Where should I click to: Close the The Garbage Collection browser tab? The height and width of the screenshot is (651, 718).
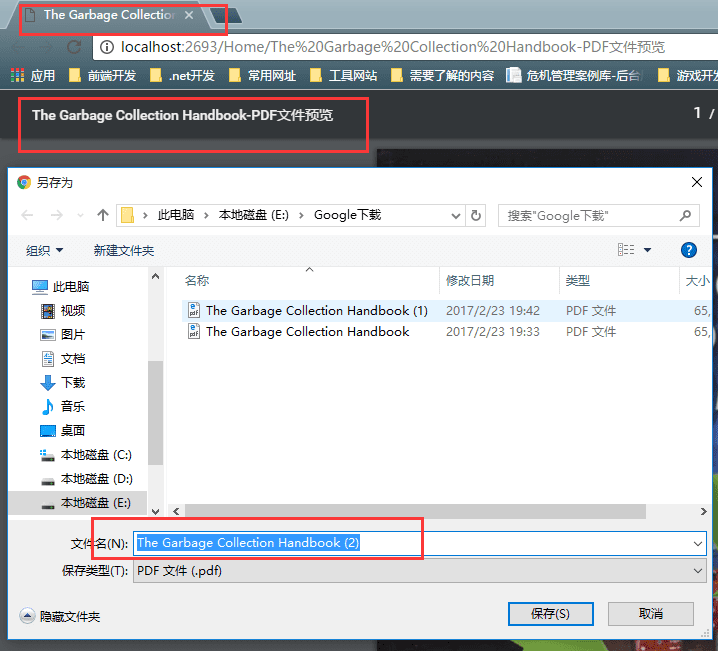click(x=189, y=15)
